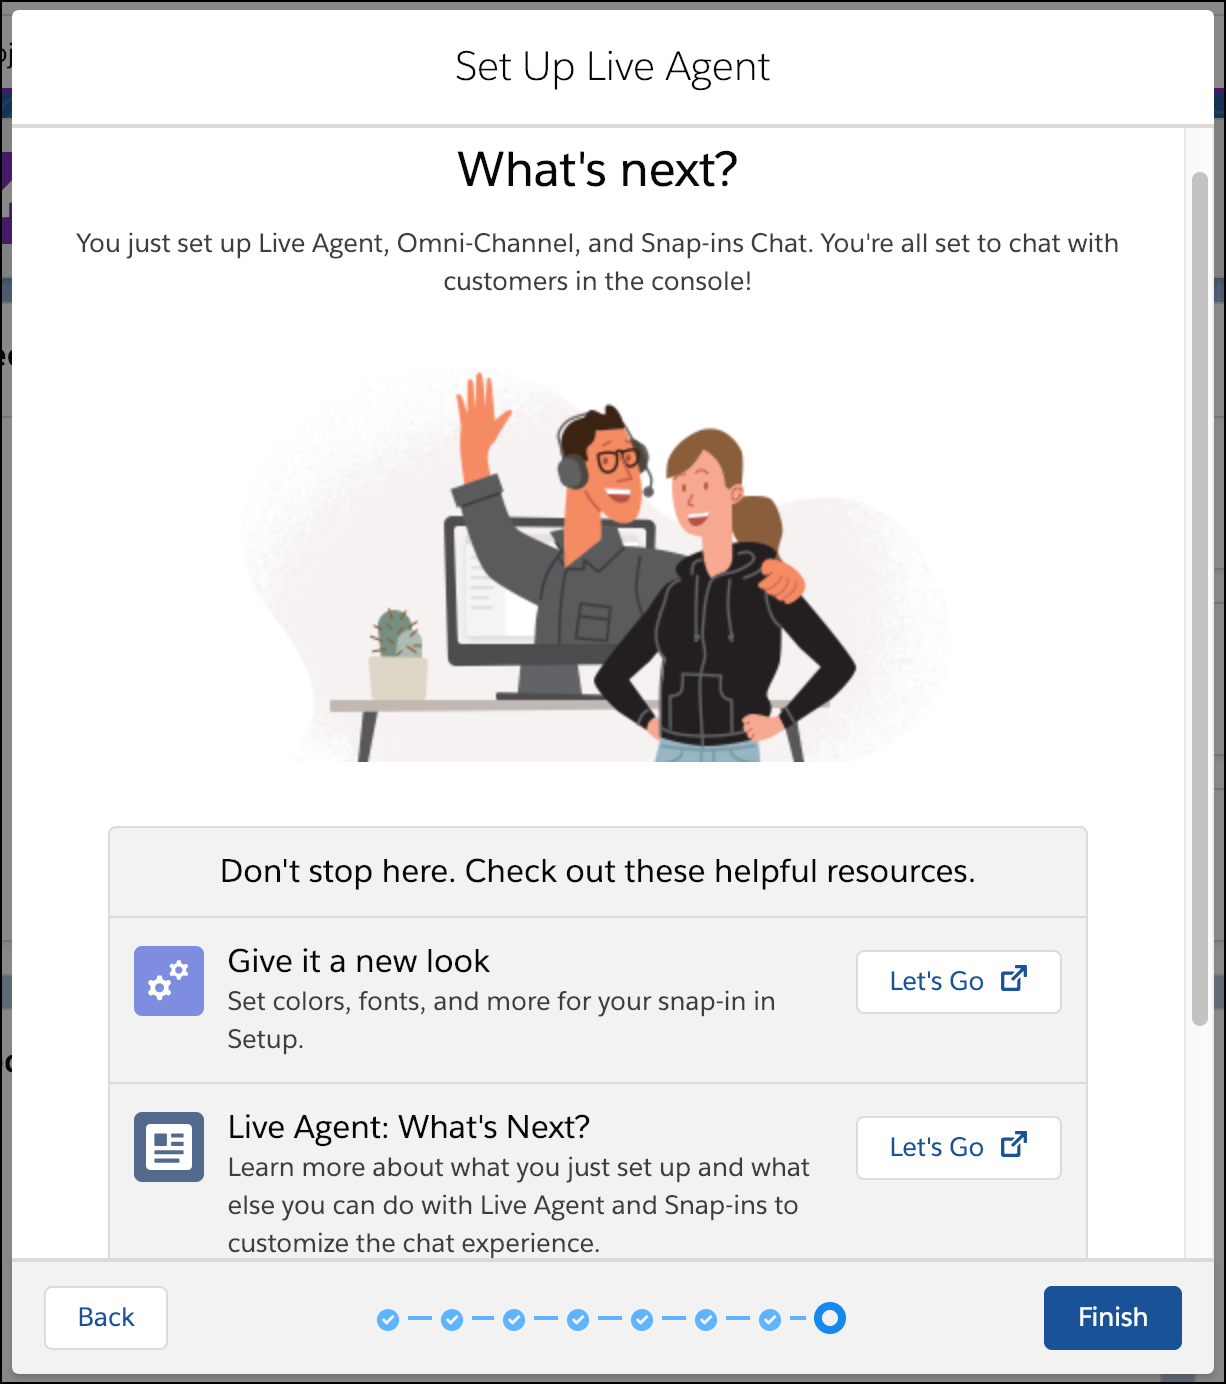Select the seventh completed step checkmark
The height and width of the screenshot is (1384, 1226).
coord(770,1320)
